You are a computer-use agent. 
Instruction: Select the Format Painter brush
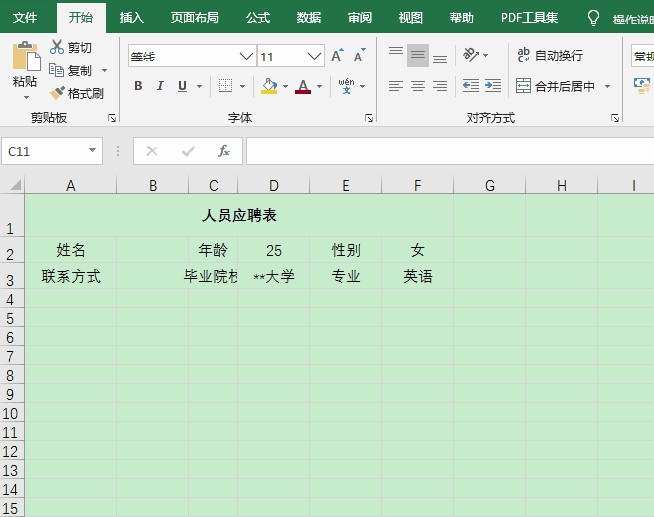57,93
